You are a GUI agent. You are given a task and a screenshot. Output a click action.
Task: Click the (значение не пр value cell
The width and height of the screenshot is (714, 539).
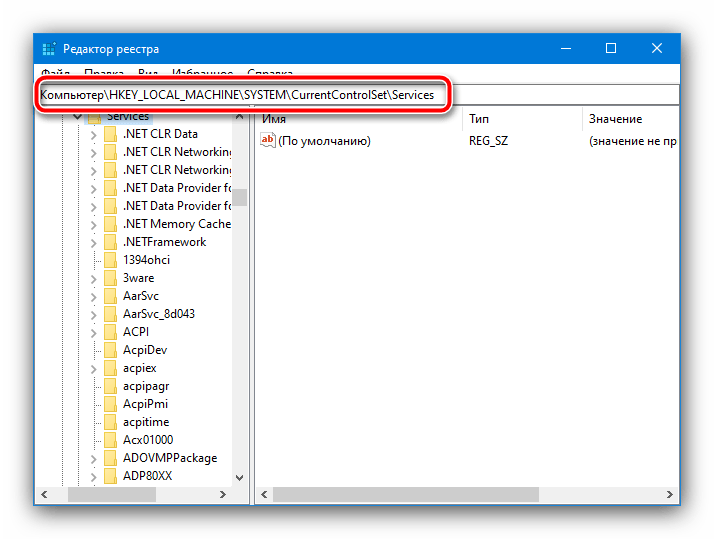[x=632, y=141]
